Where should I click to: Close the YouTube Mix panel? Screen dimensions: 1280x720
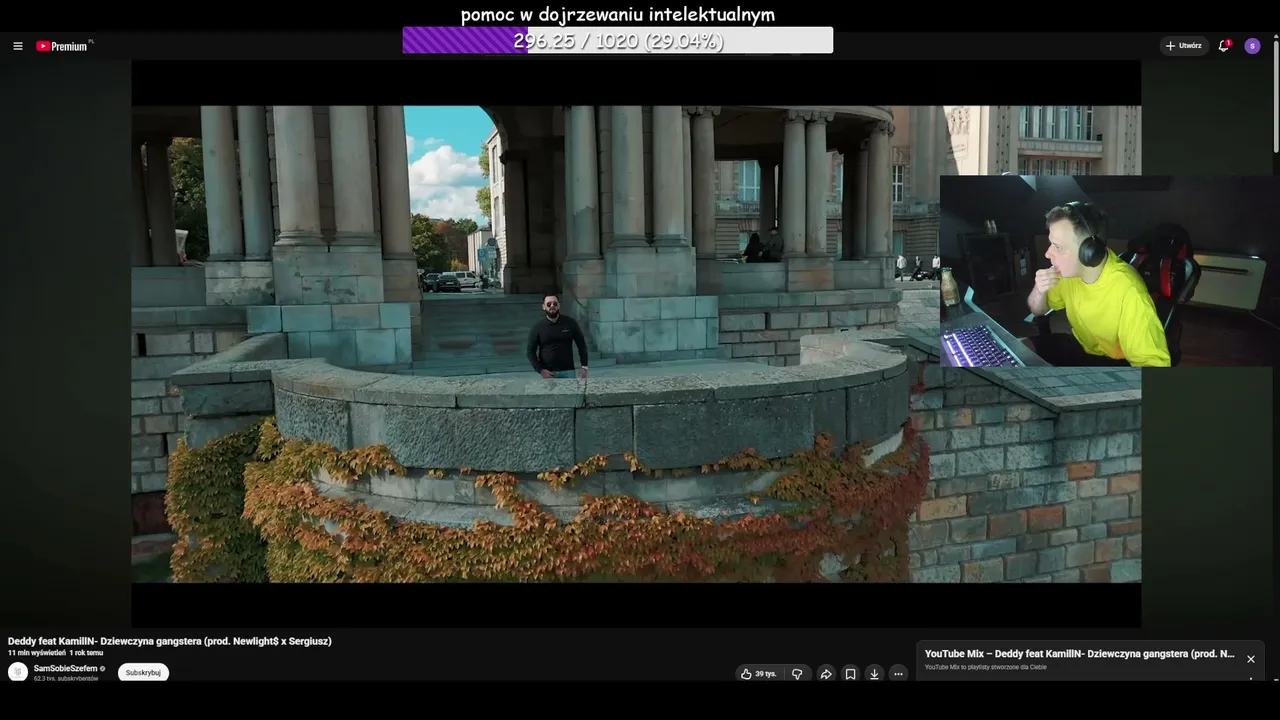click(x=1250, y=659)
